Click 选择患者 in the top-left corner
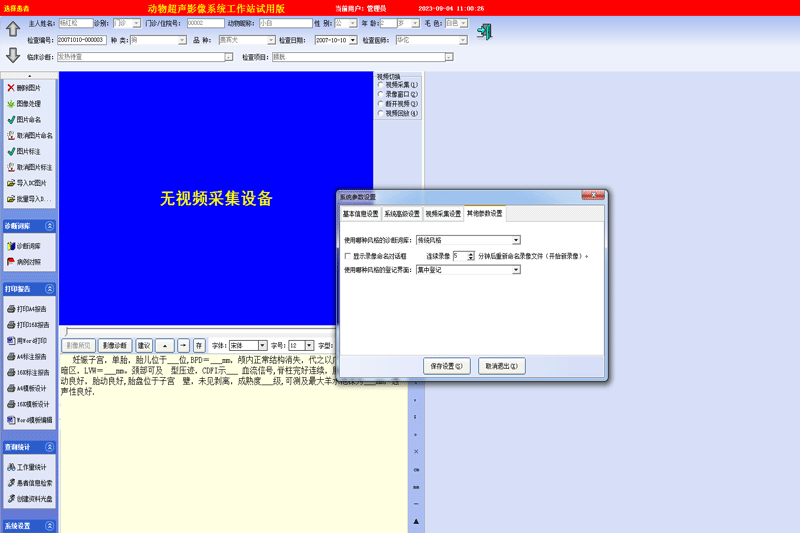This screenshot has height=533, width=800. tap(16, 9)
